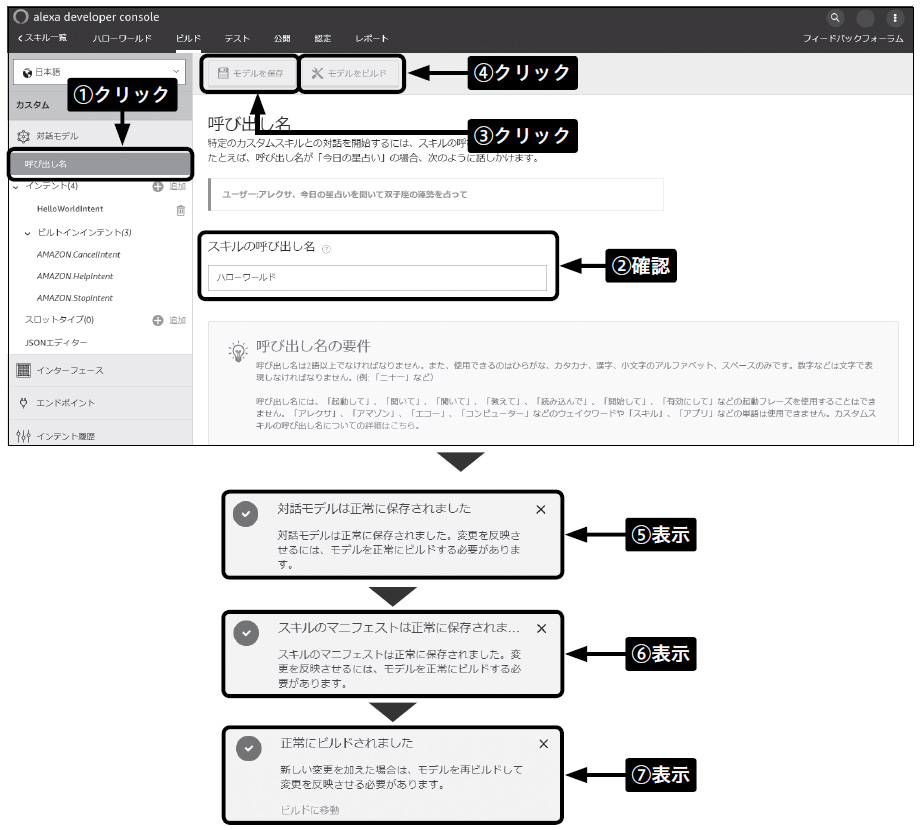
Task: Switch to the ビルド tab
Action: point(188,38)
